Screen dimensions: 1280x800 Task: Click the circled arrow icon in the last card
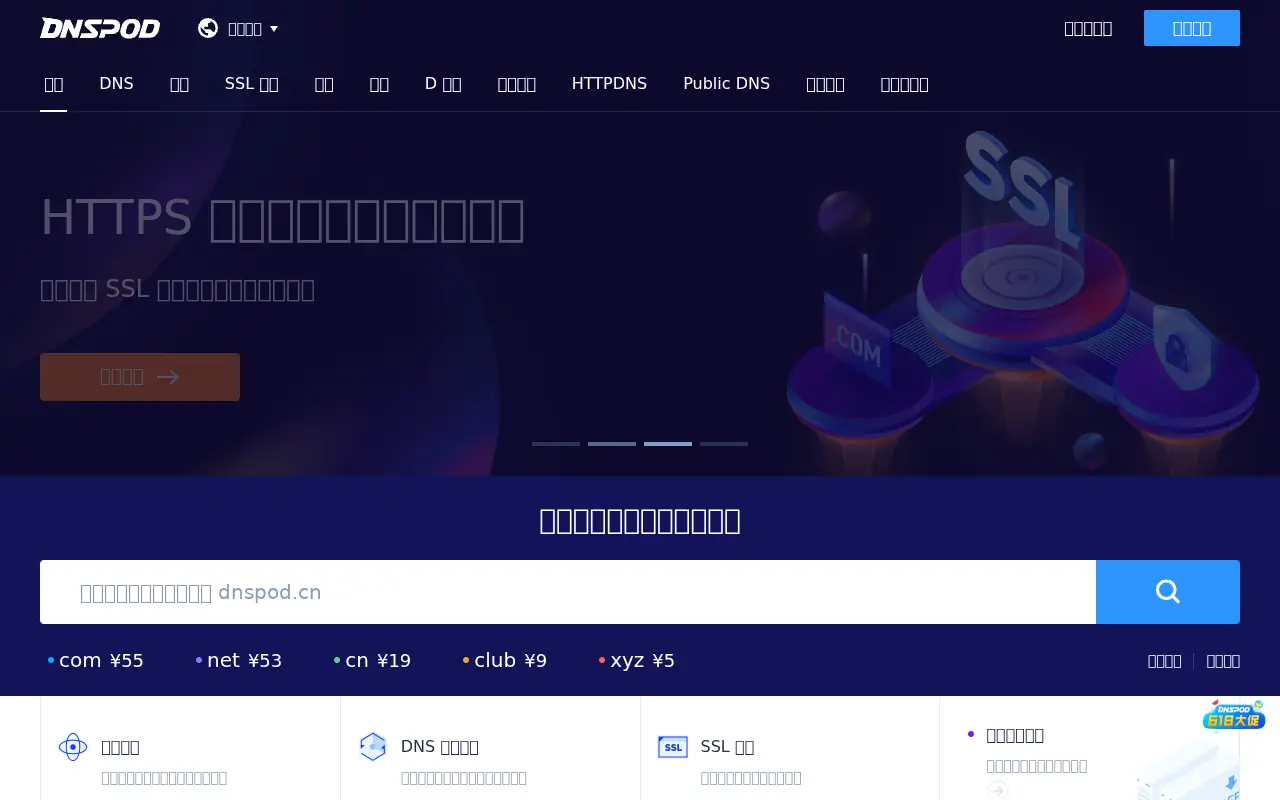[x=997, y=790]
